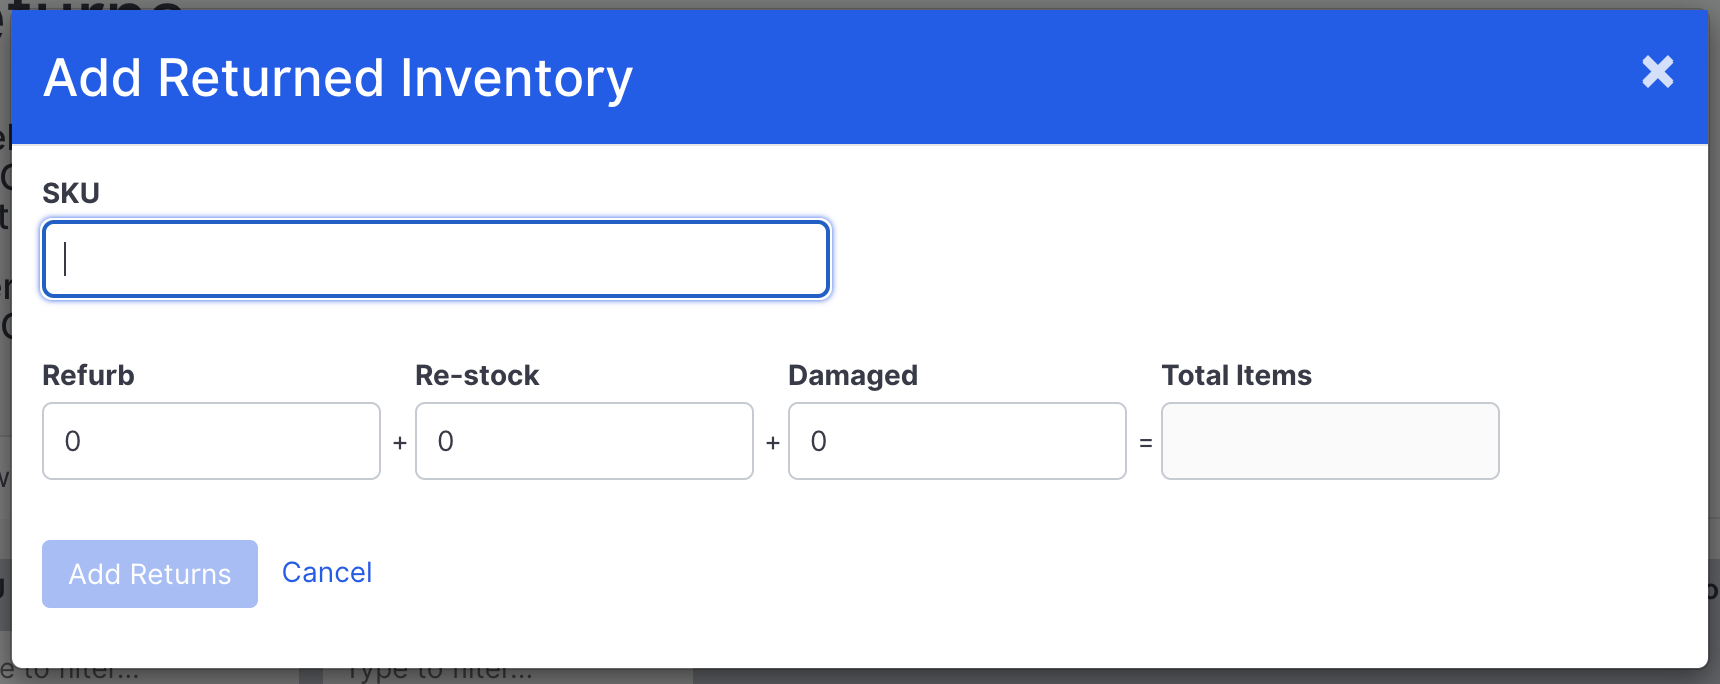Click inside the SKU input field

pyautogui.click(x=435, y=258)
